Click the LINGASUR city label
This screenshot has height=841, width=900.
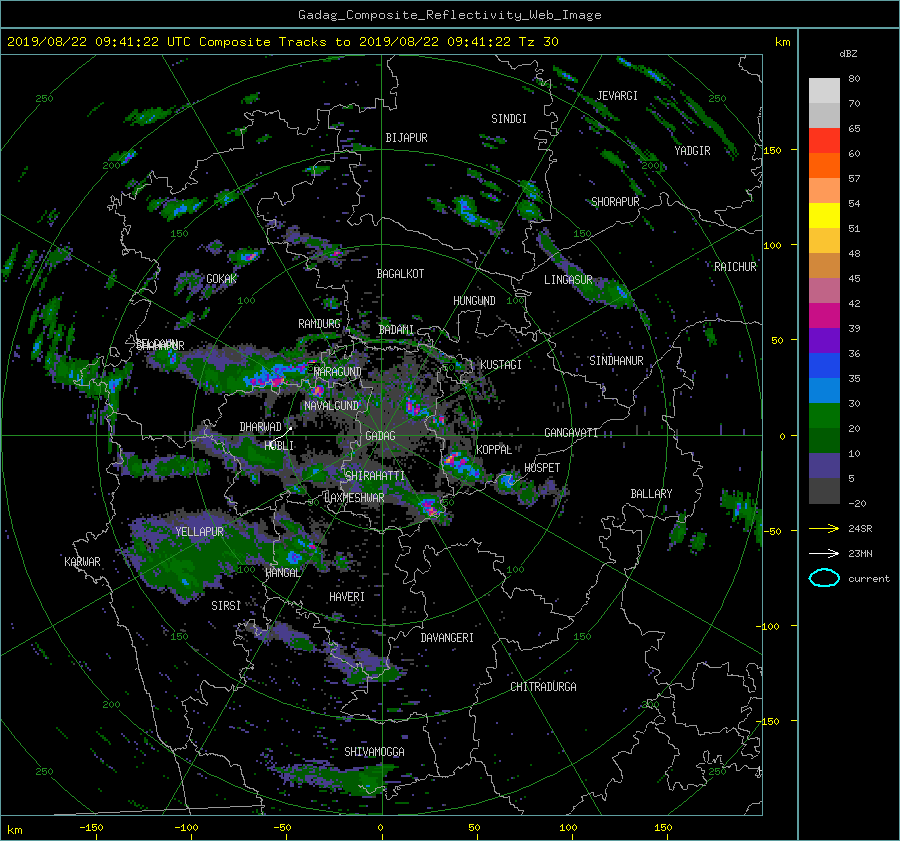[568, 280]
